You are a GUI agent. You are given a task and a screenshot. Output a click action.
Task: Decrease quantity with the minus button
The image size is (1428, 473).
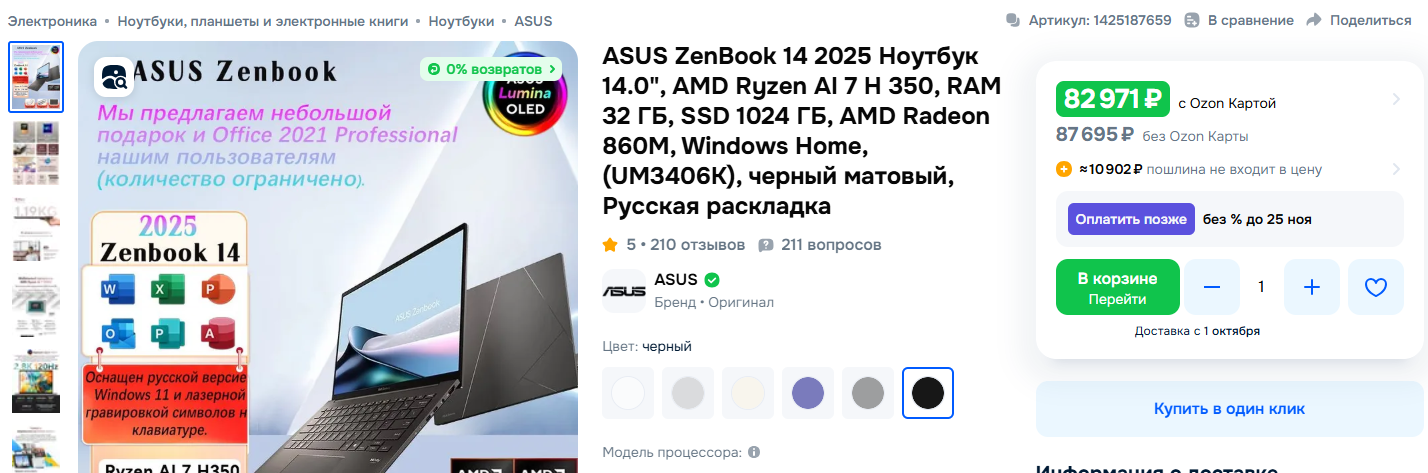coord(1212,287)
